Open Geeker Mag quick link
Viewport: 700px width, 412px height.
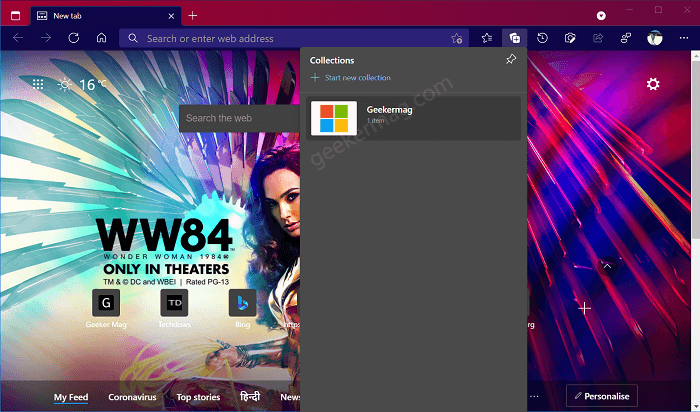tap(106, 309)
